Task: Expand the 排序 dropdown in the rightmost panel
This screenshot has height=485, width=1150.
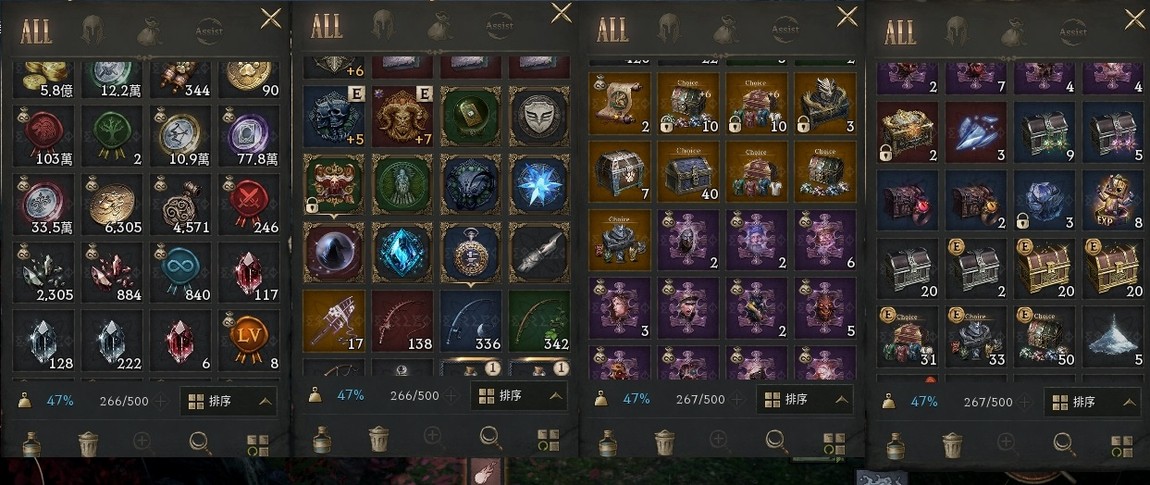Action: tap(1093, 401)
